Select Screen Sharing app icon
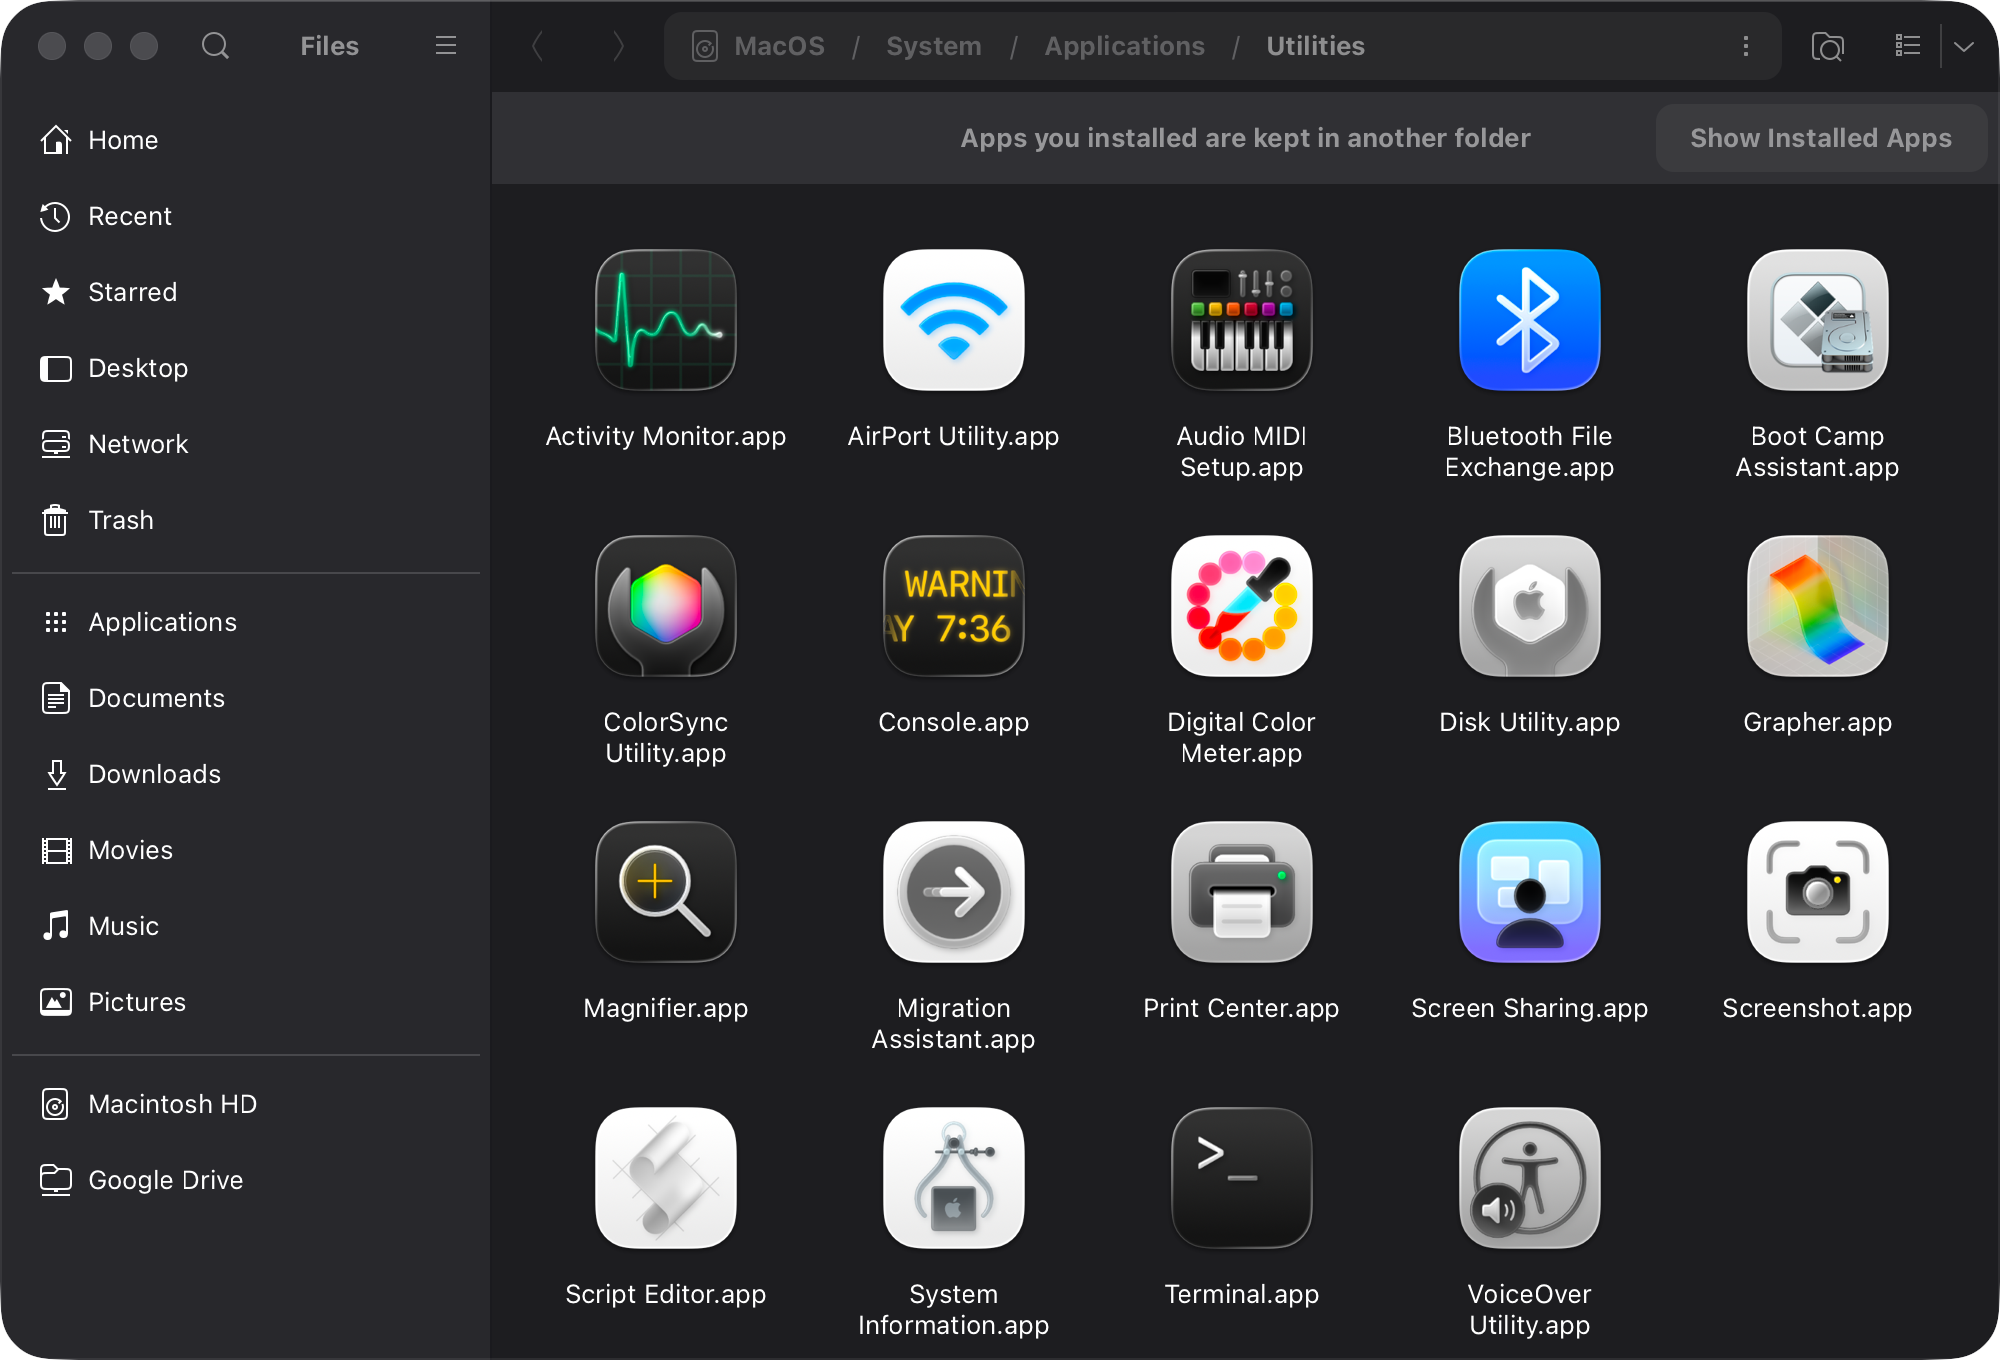 (1529, 892)
